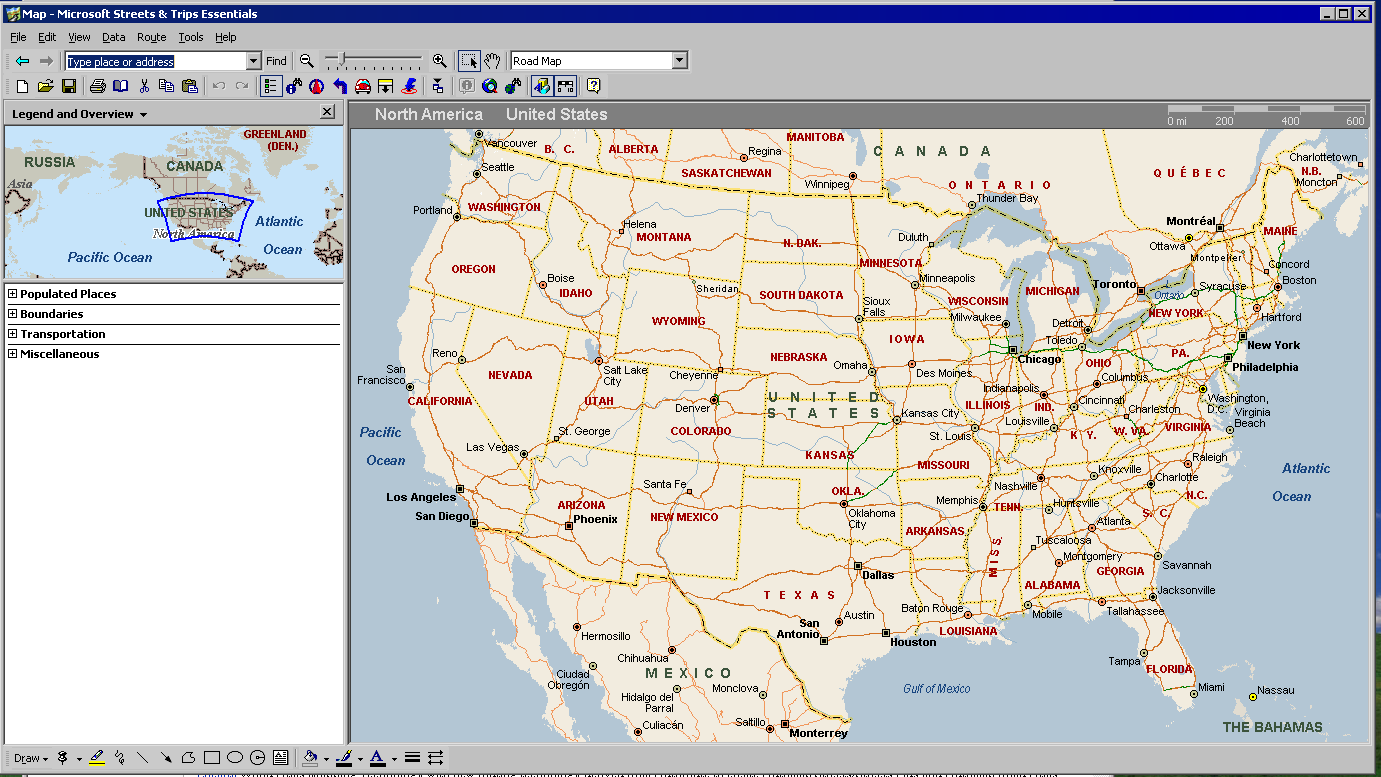The width and height of the screenshot is (1381, 777).
Task: Open the address history dropdown arrow
Action: tap(253, 61)
